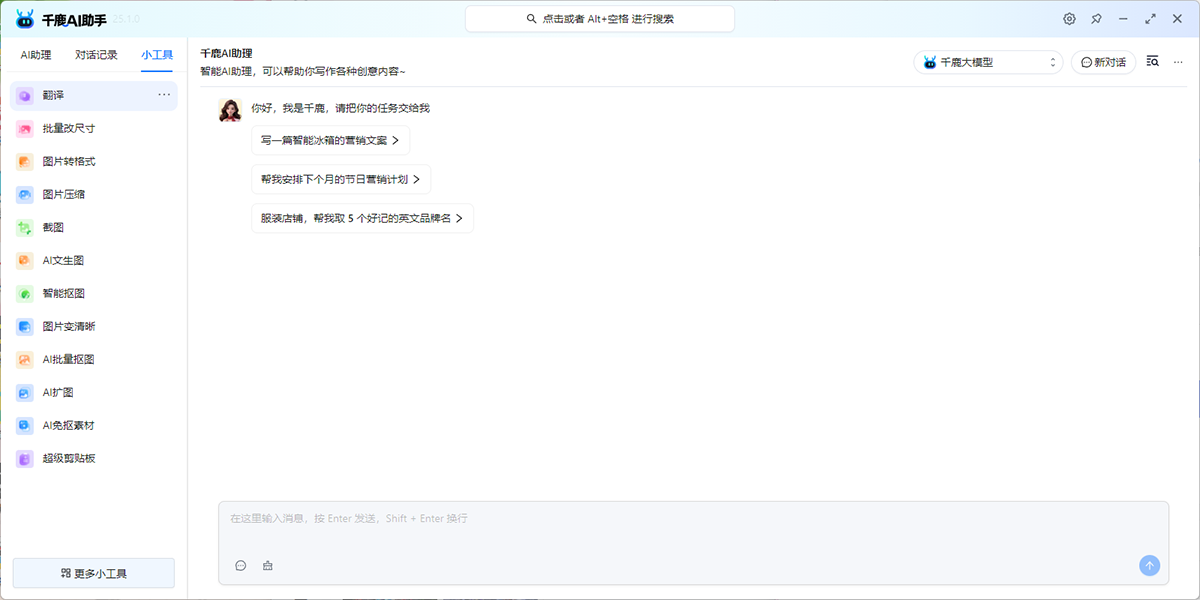
Task: Start a 新对话 conversation
Action: (1103, 61)
